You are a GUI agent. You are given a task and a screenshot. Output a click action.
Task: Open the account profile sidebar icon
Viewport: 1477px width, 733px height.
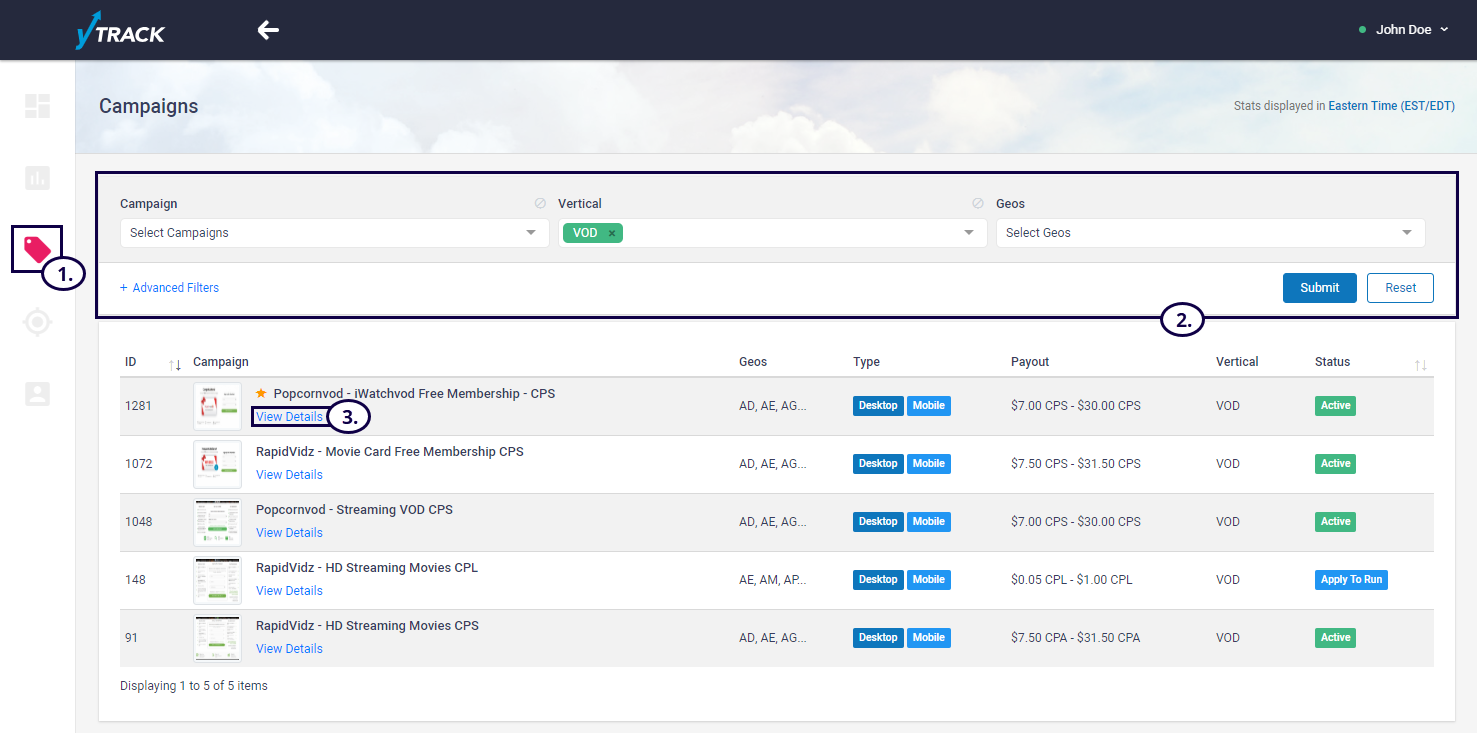pos(37,394)
